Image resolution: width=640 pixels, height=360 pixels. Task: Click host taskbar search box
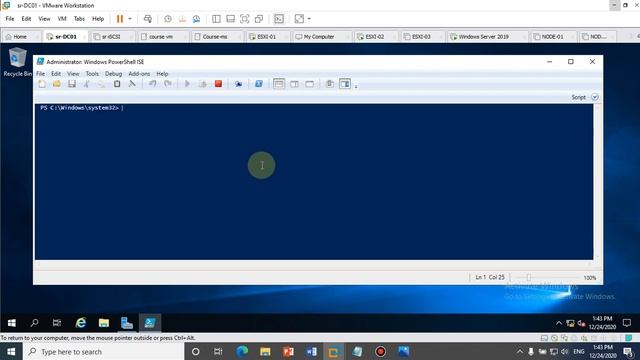click(104, 352)
